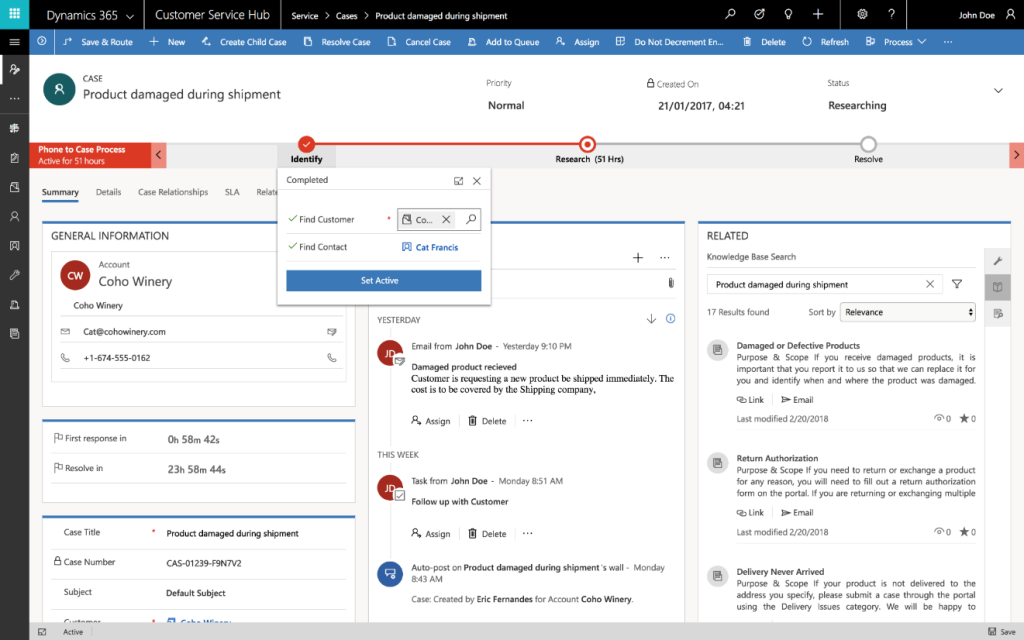Expand the Process dropdown menu
This screenshot has height=640, width=1024.
click(896, 42)
